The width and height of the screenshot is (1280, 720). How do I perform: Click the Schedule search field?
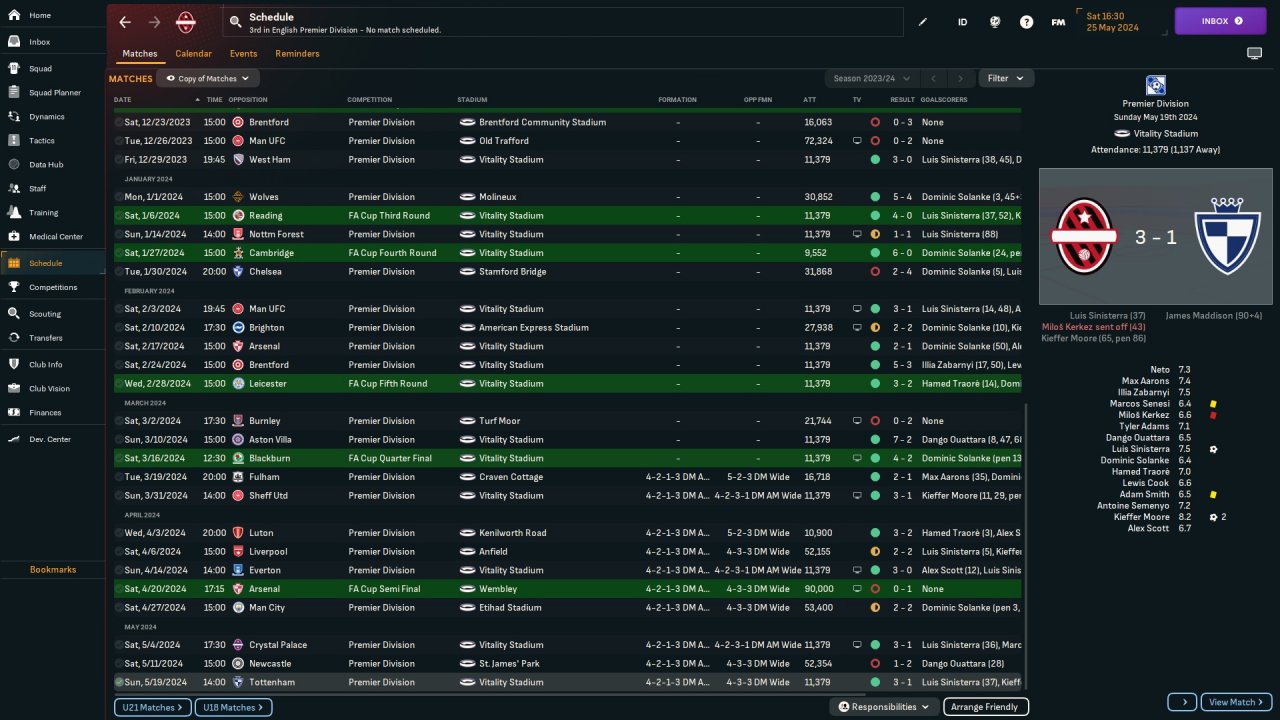pos(564,22)
